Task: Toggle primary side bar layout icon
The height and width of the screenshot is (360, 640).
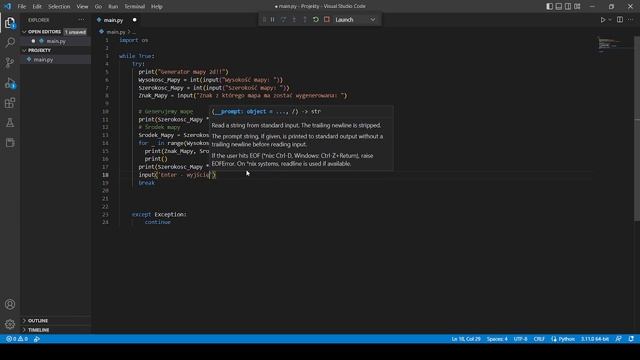Action: tap(549, 7)
